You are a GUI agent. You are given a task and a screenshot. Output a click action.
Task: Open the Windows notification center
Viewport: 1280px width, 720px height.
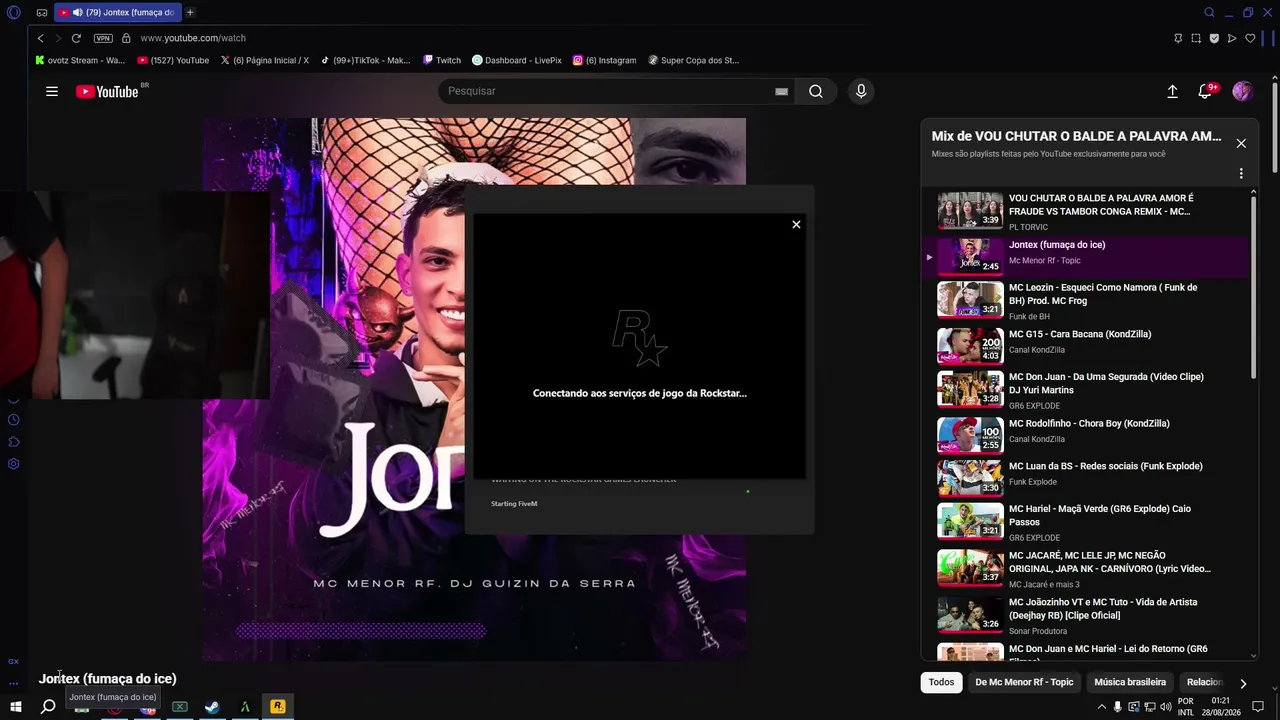(x=1258, y=707)
